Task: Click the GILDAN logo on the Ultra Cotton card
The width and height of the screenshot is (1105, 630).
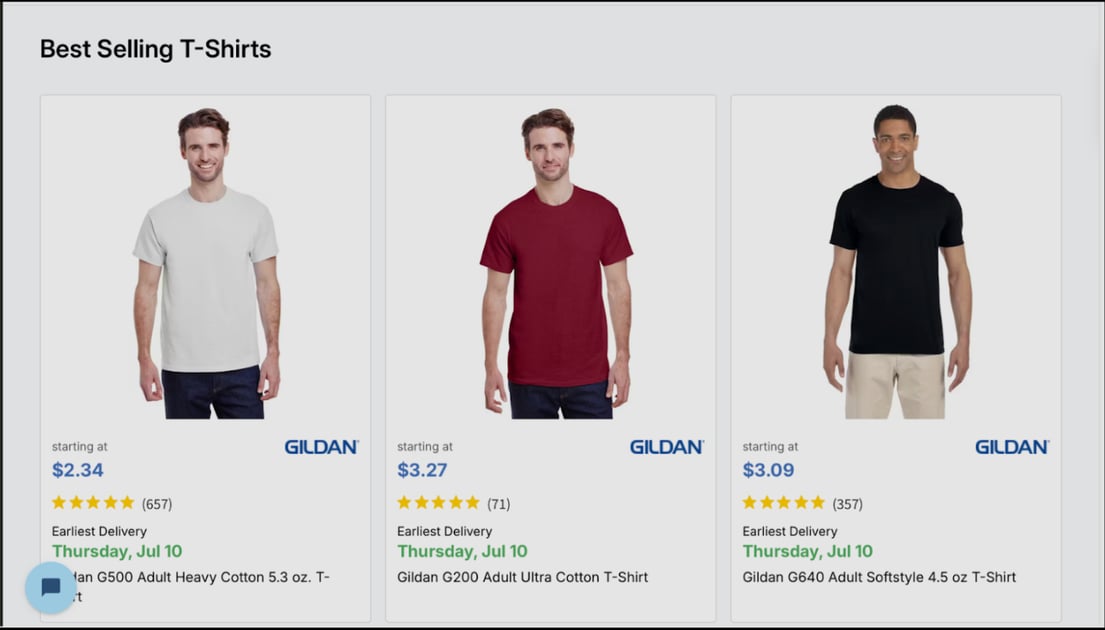Action: click(666, 448)
